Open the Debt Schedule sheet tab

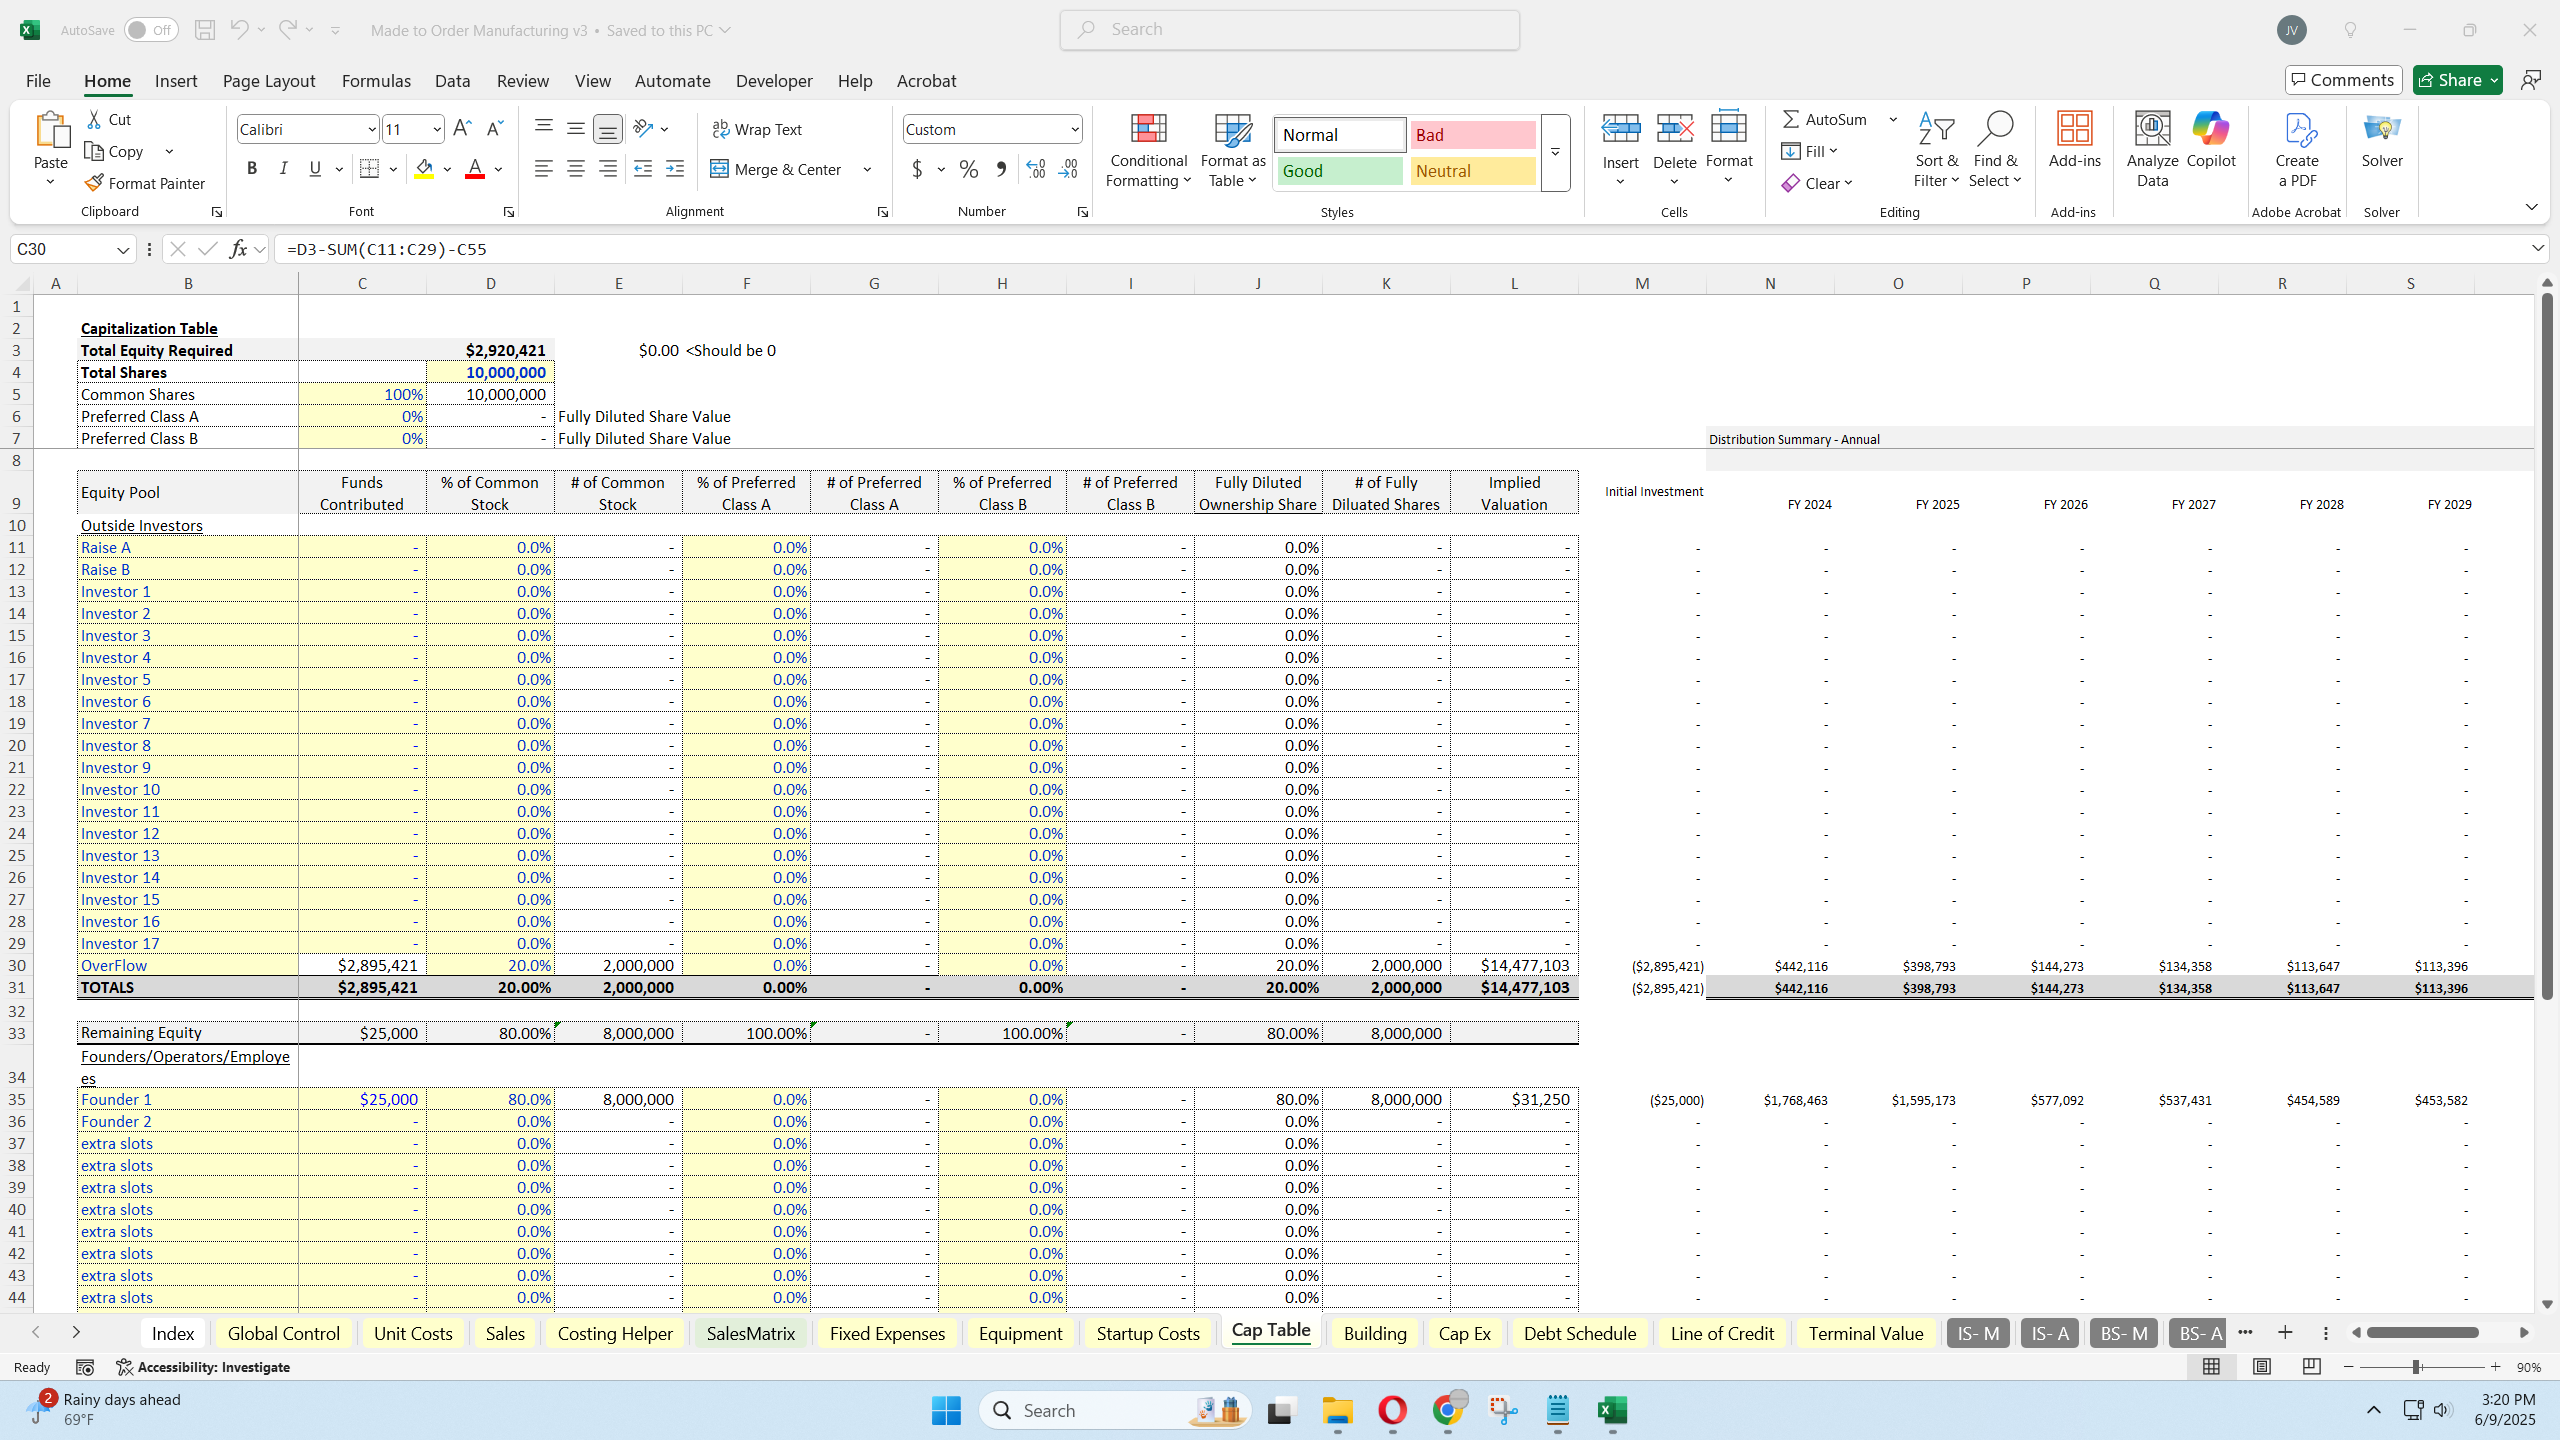[1578, 1332]
